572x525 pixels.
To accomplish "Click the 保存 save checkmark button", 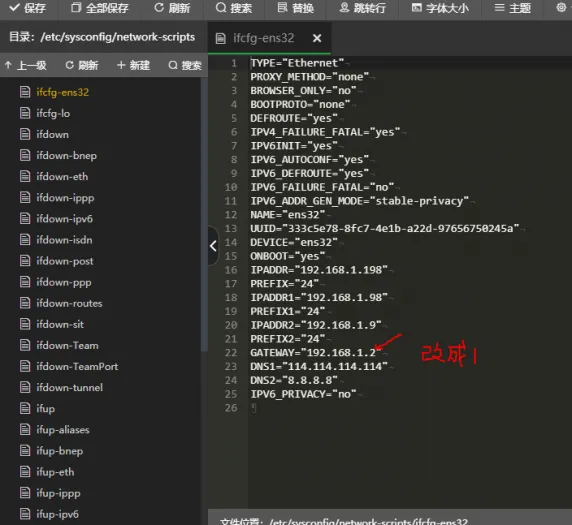I will (x=28, y=8).
